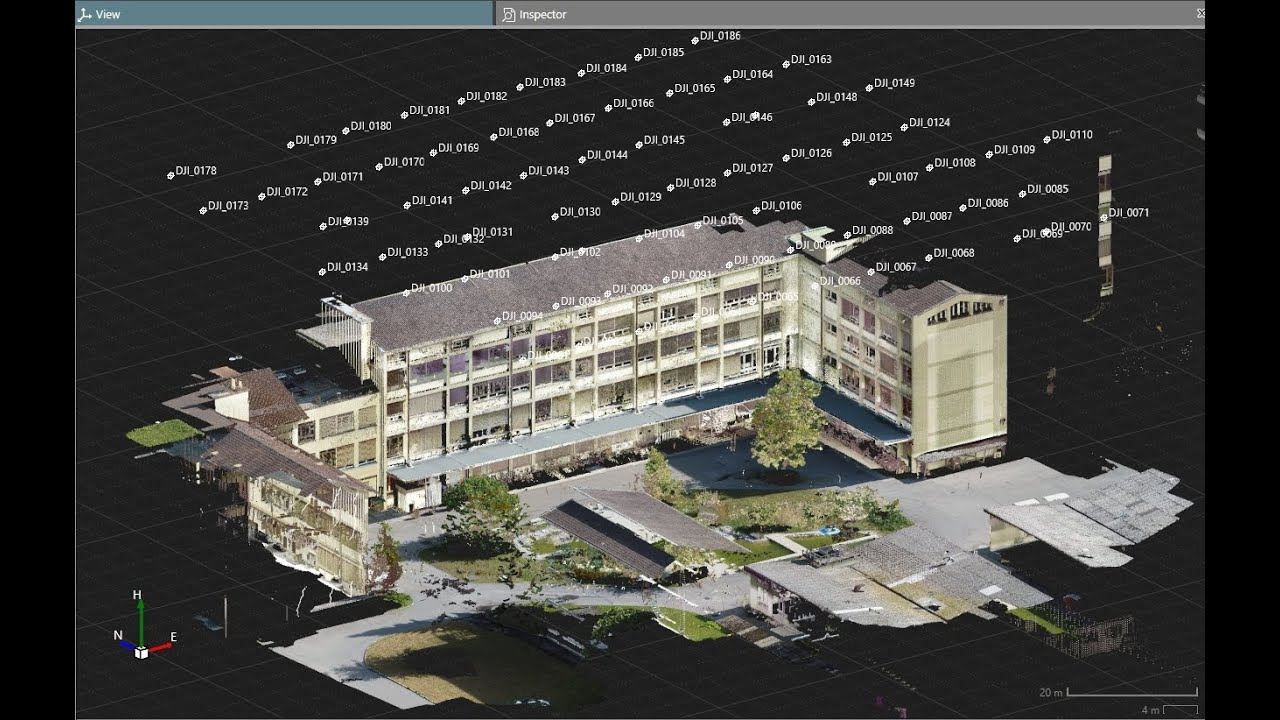
Task: Click the DJI_0087 camera label
Action: point(932,216)
